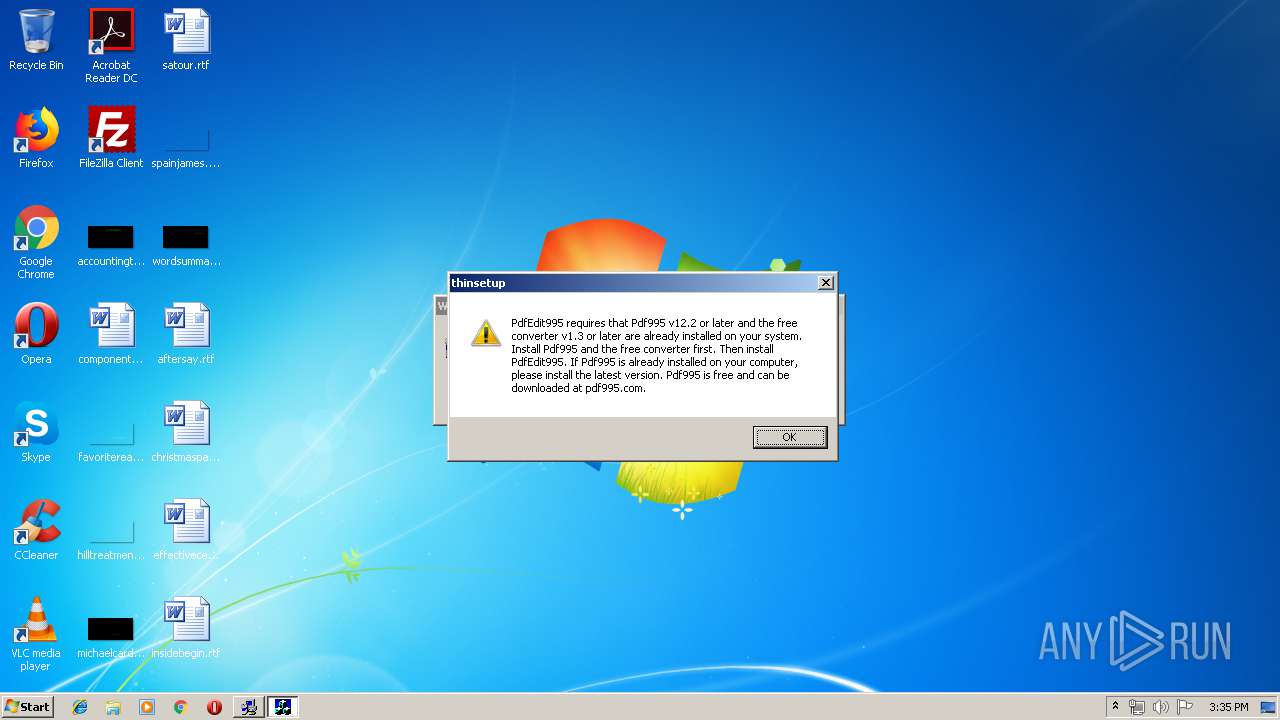
Task: Open Windows Media Player from the taskbar
Action: 147,707
